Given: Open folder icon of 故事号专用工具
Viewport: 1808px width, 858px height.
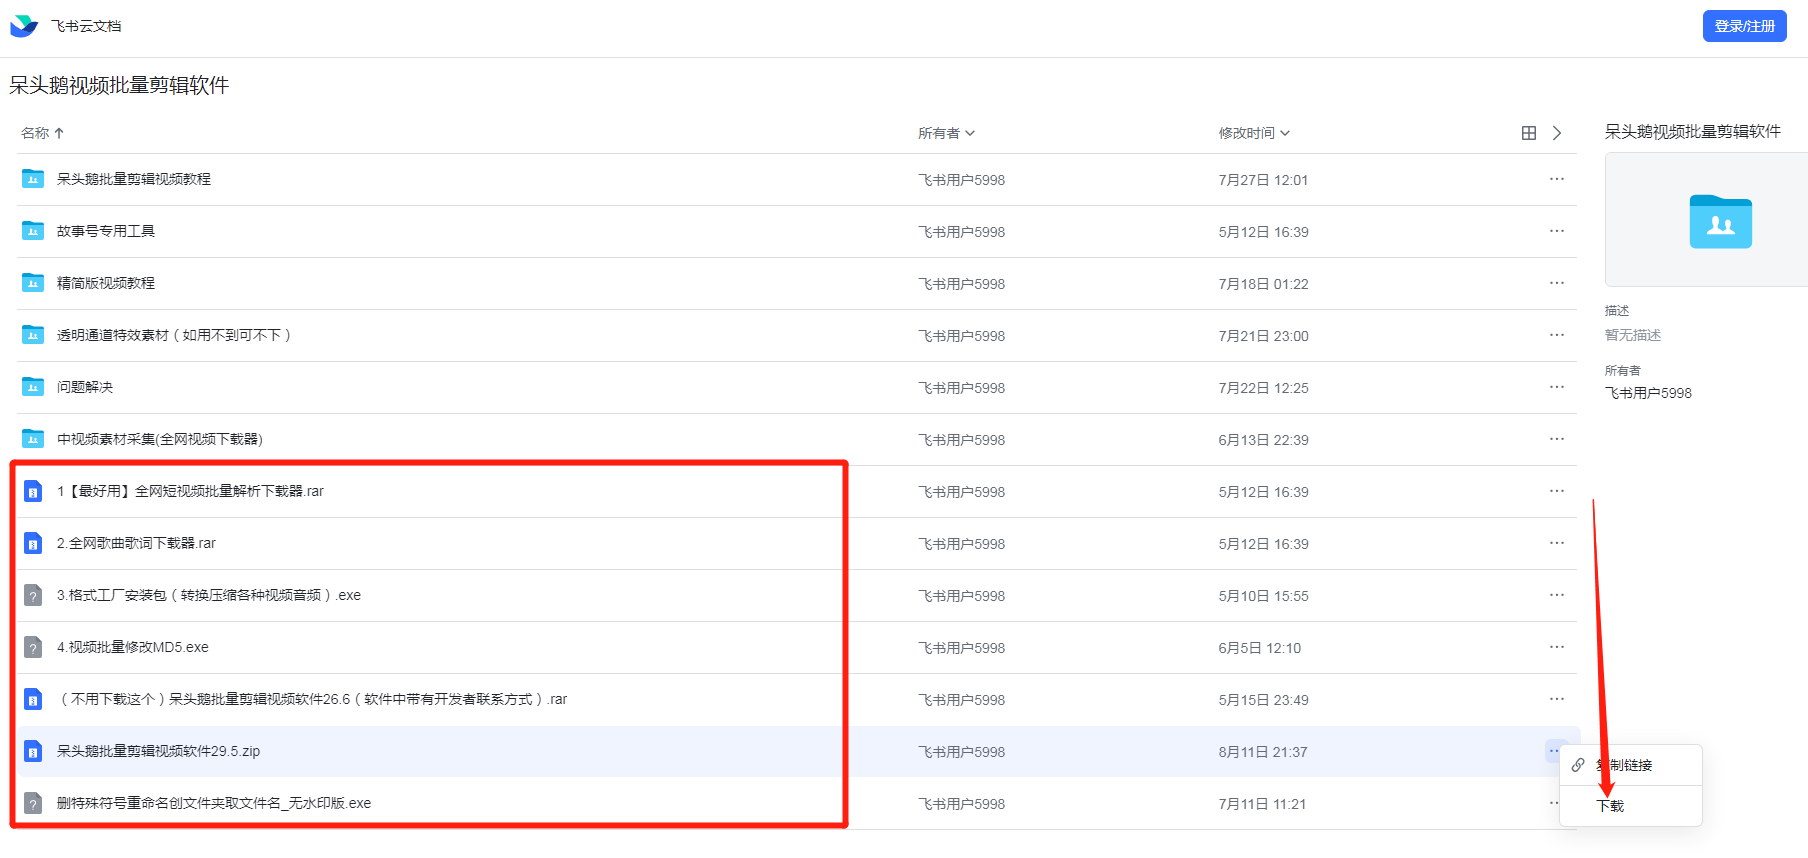Looking at the screenshot, I should 33,231.
